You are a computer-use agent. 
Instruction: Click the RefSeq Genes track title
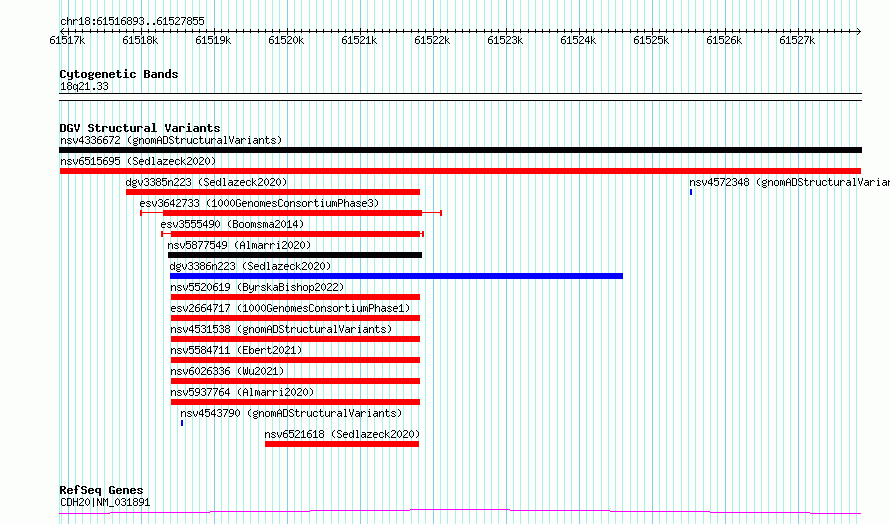tap(101, 491)
